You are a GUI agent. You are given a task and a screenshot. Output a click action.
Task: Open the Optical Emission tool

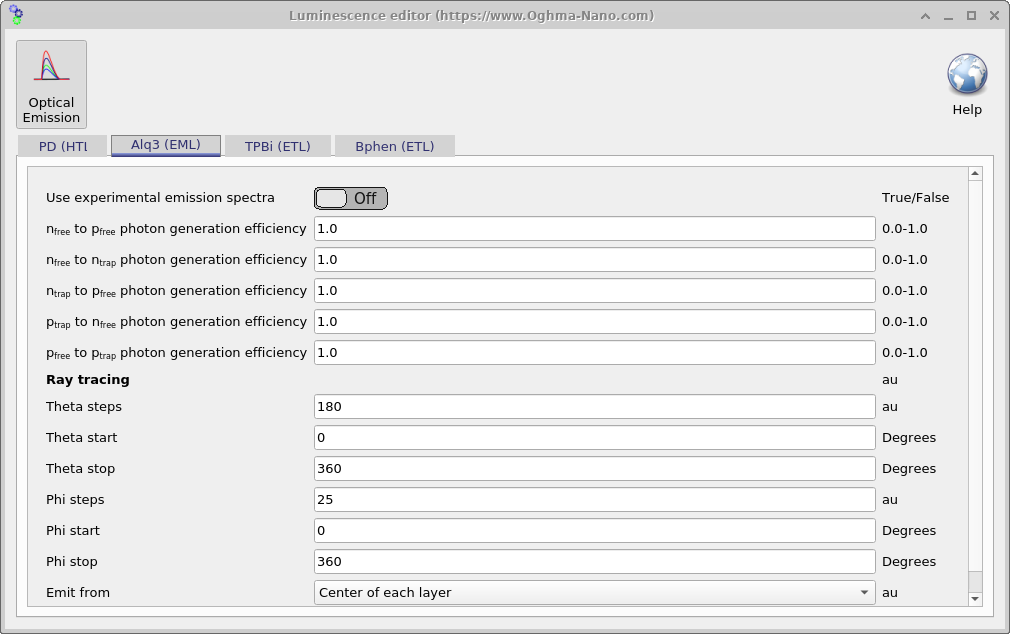[x=51, y=84]
